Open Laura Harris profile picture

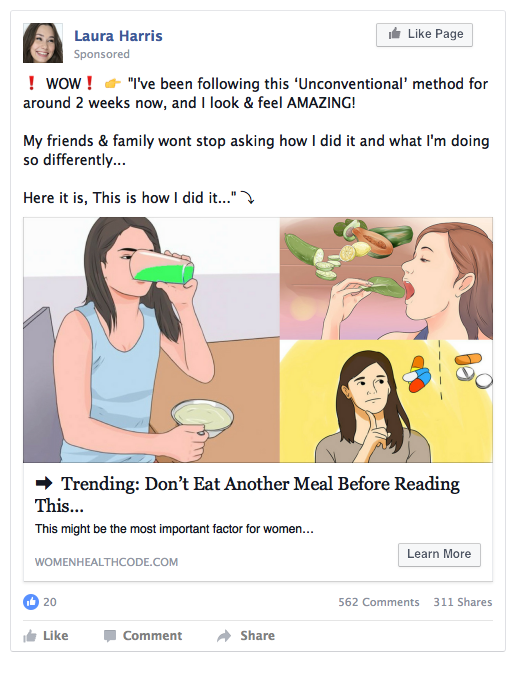pyautogui.click(x=43, y=43)
